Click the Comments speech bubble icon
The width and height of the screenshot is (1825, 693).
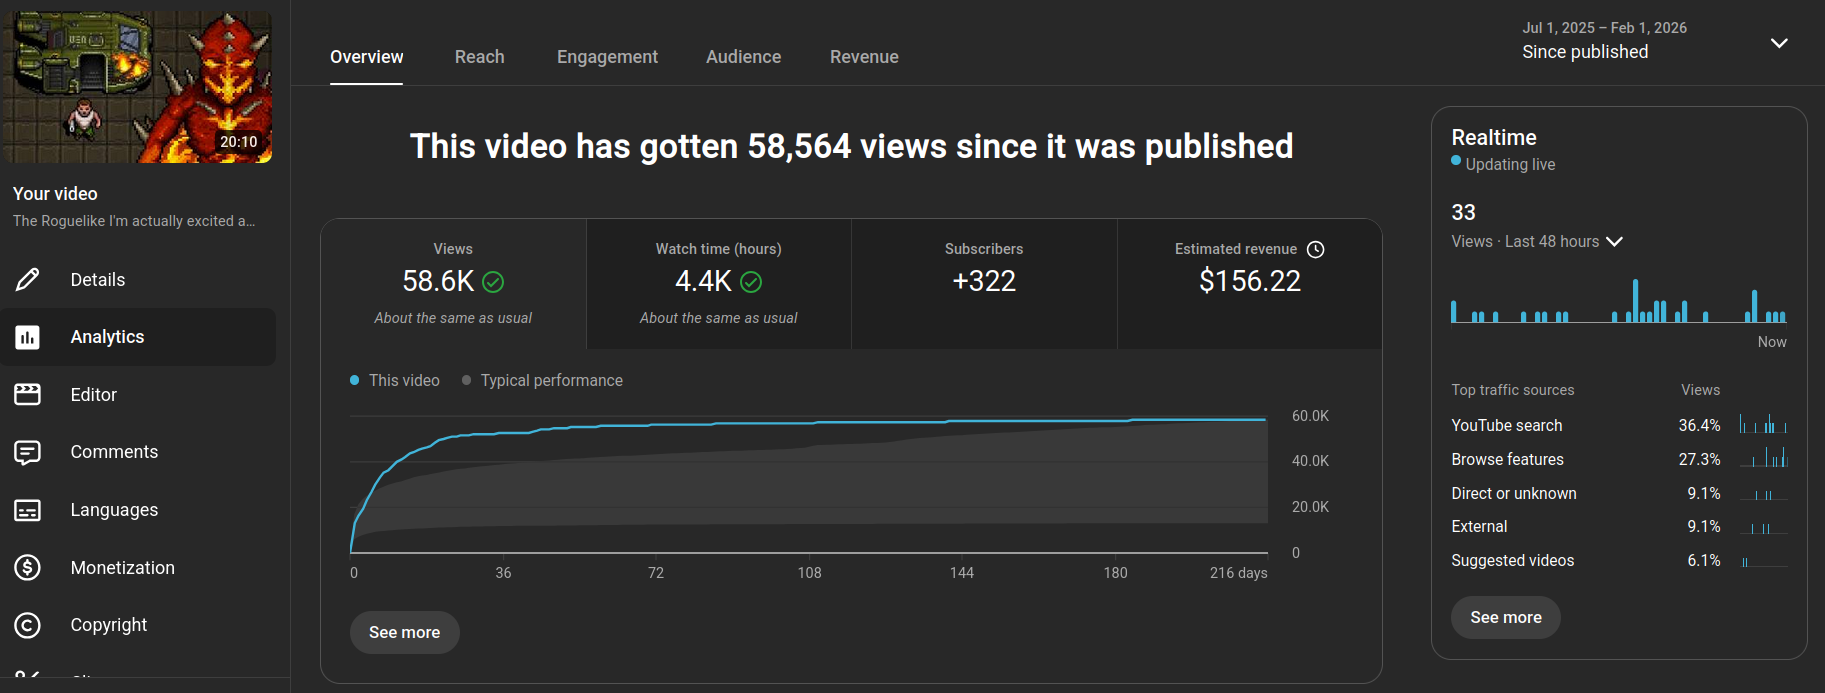(28, 452)
